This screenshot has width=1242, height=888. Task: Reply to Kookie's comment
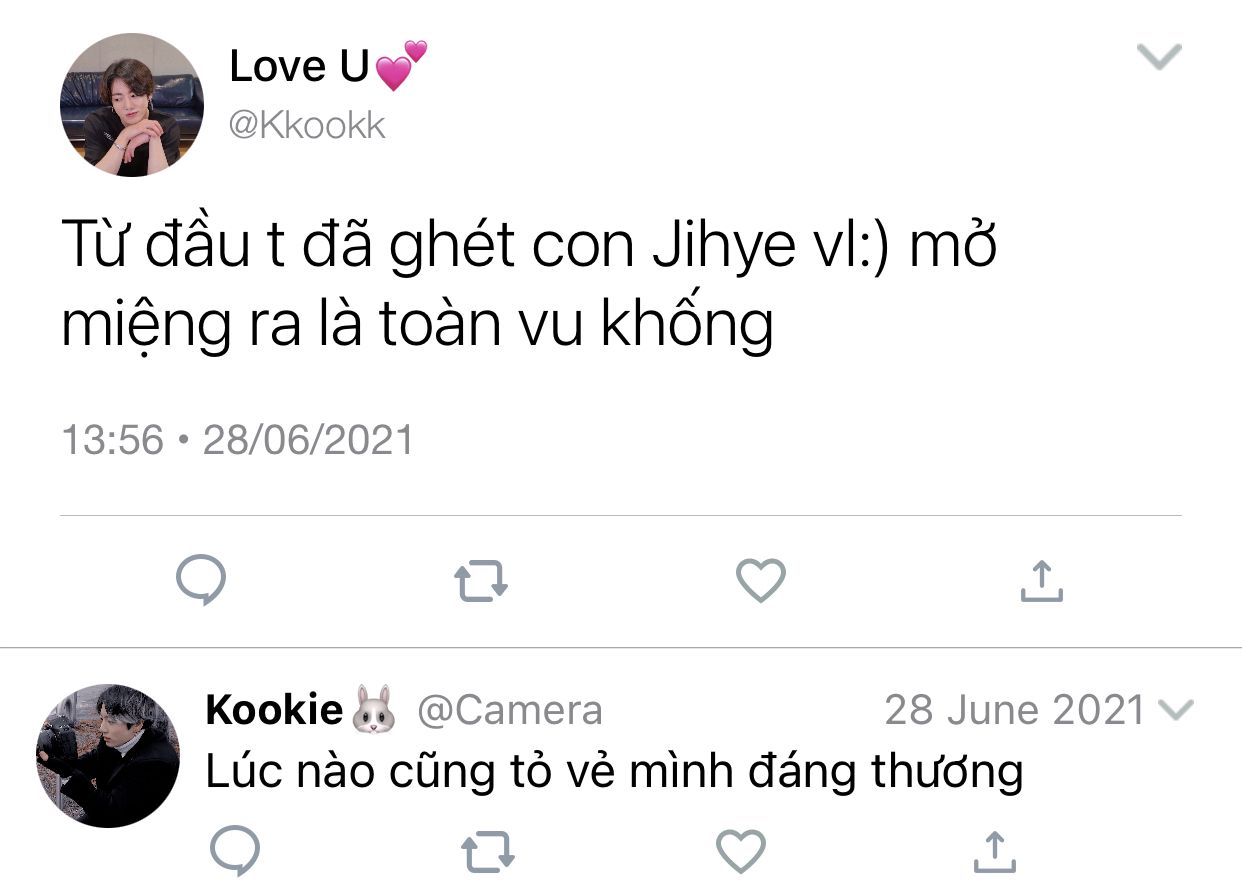pyautogui.click(x=235, y=852)
